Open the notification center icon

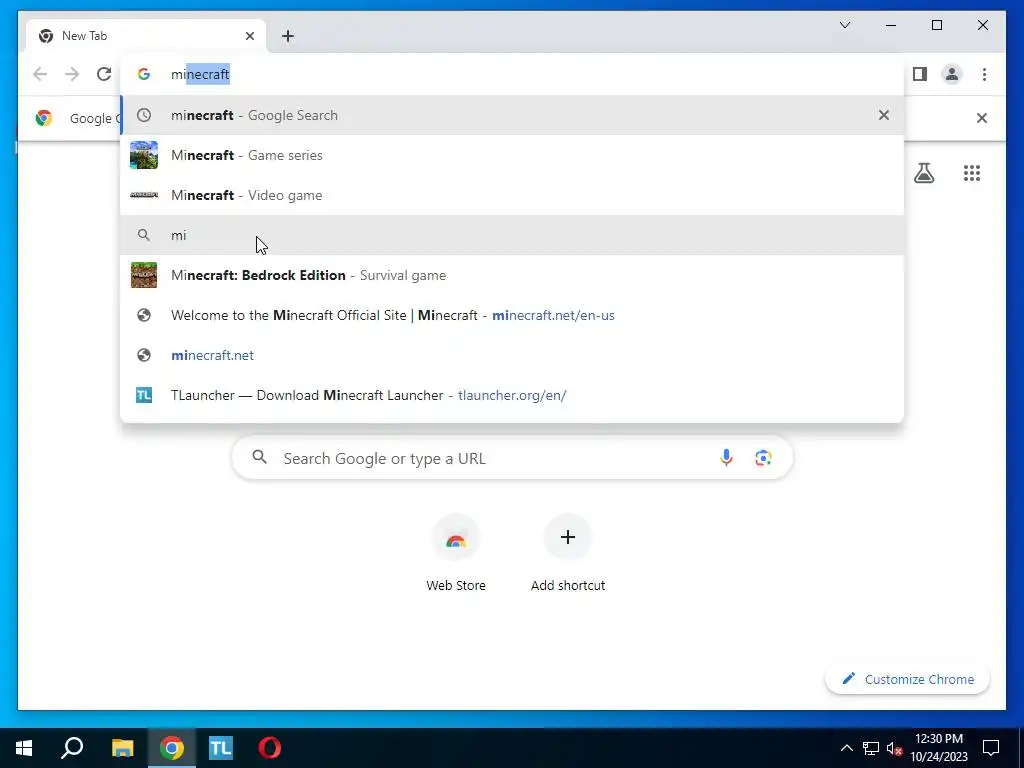991,748
